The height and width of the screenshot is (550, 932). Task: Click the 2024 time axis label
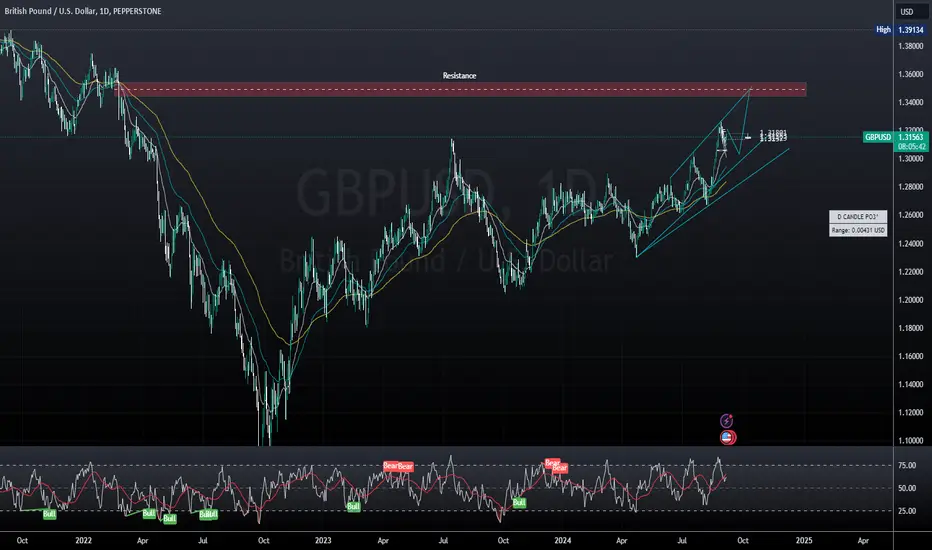[x=562, y=540]
